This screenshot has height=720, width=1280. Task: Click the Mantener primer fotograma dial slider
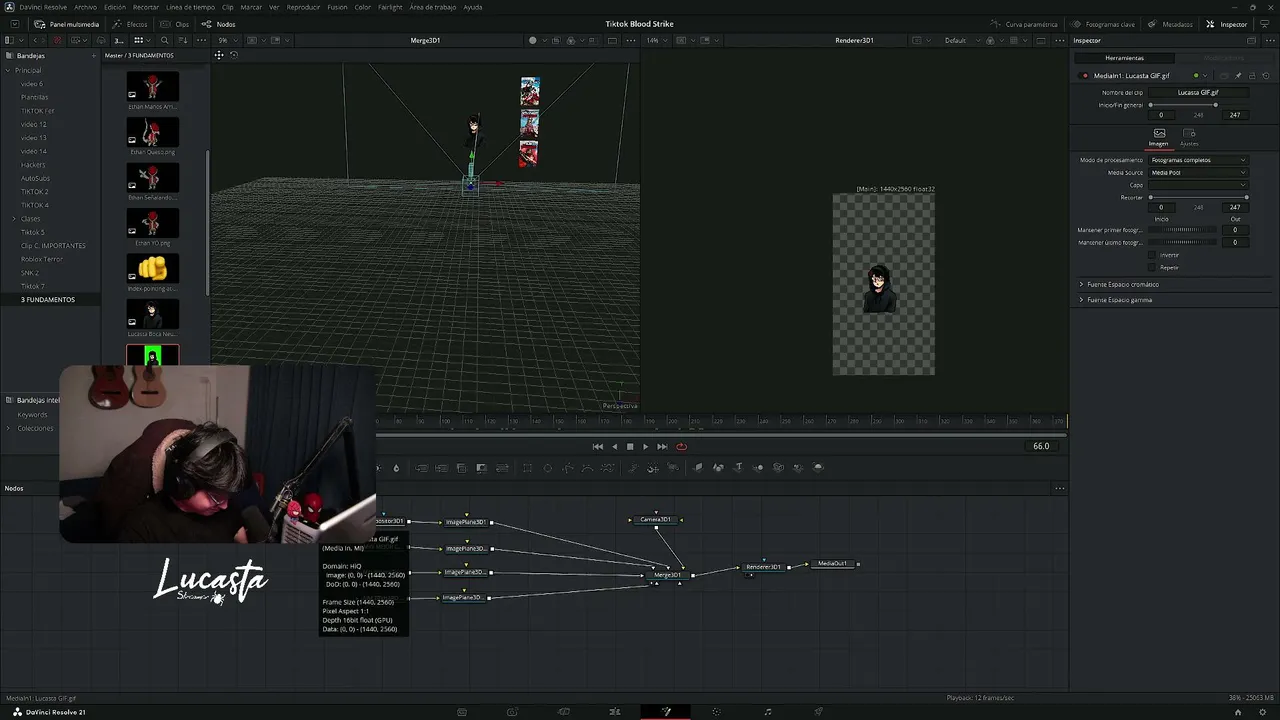click(x=1182, y=230)
